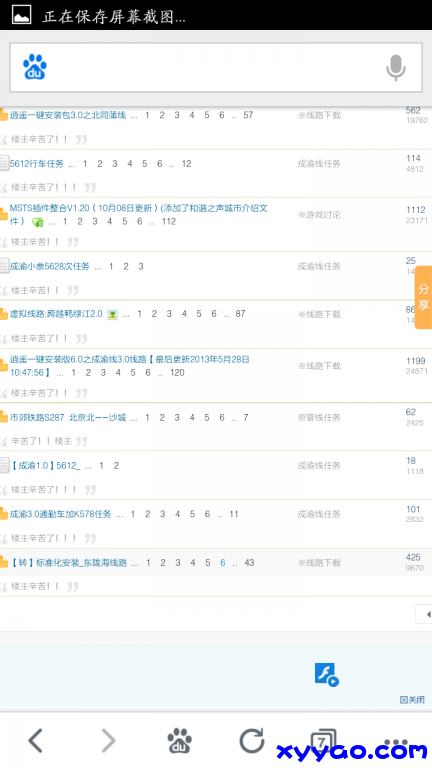
Task: Open thread 市郊铁路S287 北京北——沙城
Action: click(x=68, y=418)
